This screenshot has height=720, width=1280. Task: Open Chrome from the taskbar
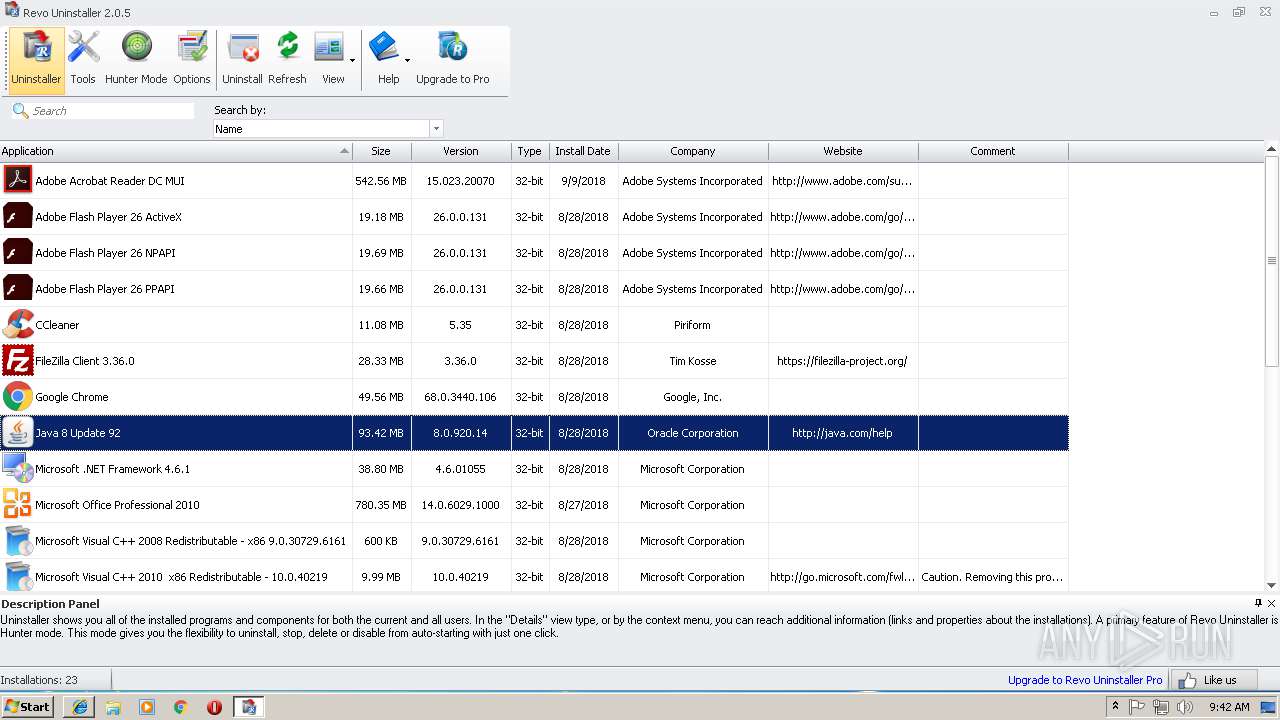[x=180, y=707]
